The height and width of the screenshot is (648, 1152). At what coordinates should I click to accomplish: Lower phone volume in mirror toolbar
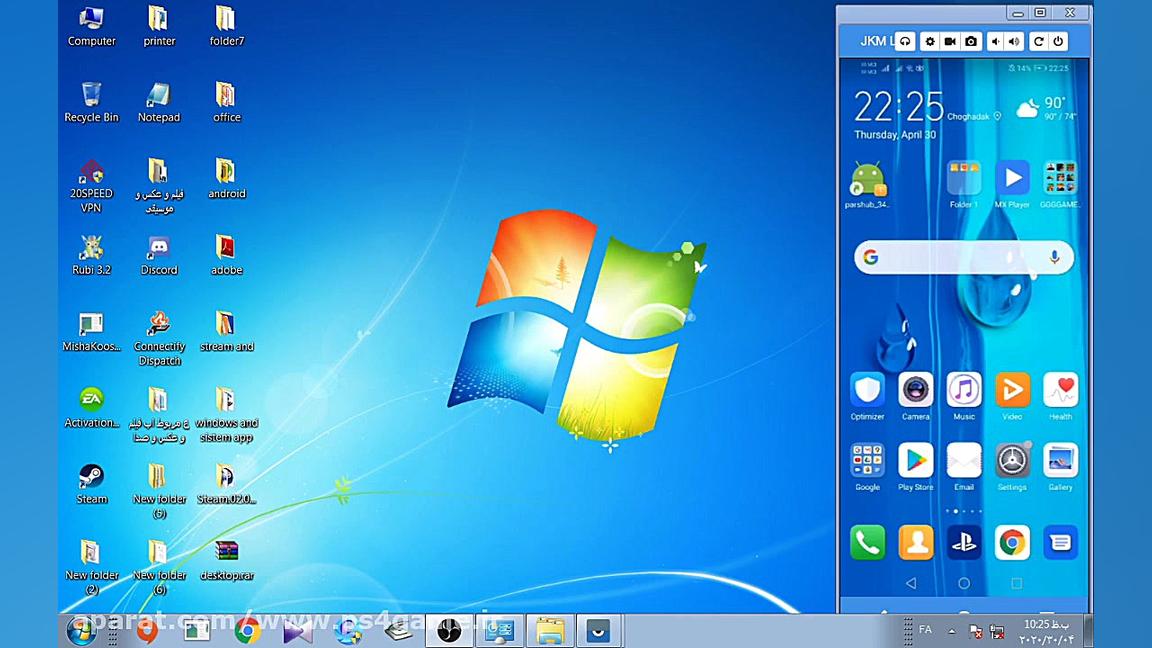point(995,41)
